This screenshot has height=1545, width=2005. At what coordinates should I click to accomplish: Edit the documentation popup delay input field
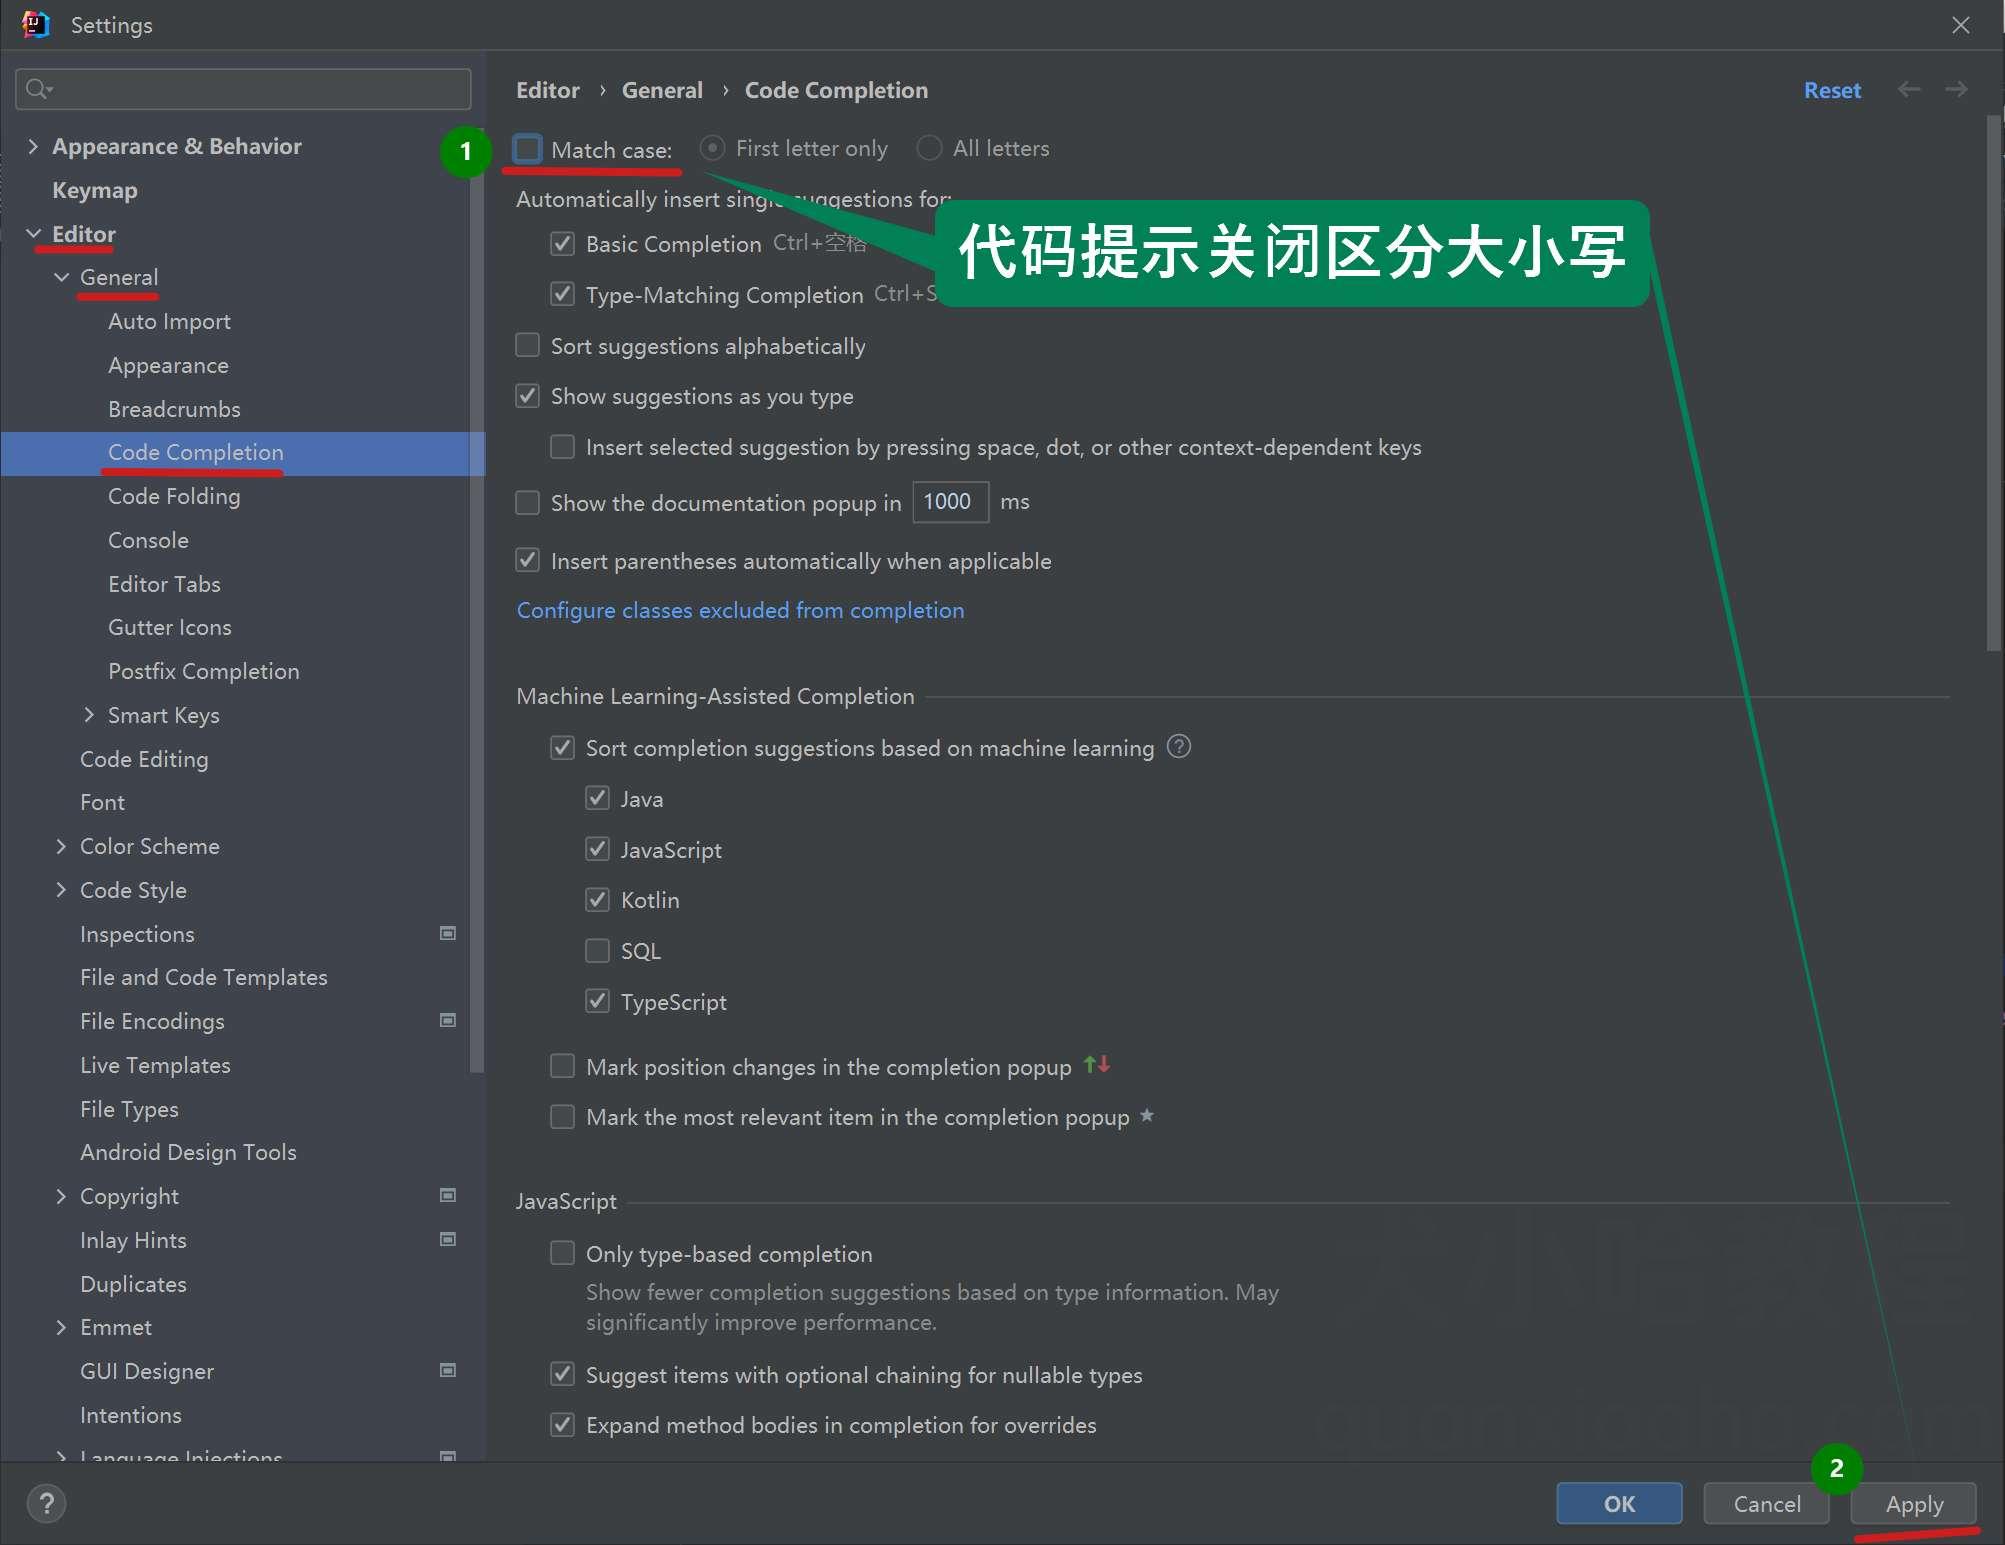(x=947, y=501)
